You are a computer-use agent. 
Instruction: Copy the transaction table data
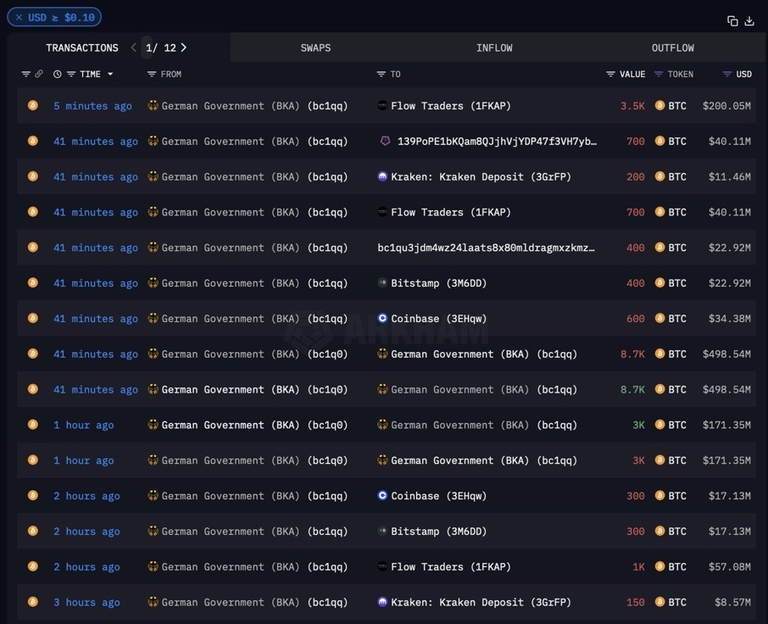click(732, 21)
